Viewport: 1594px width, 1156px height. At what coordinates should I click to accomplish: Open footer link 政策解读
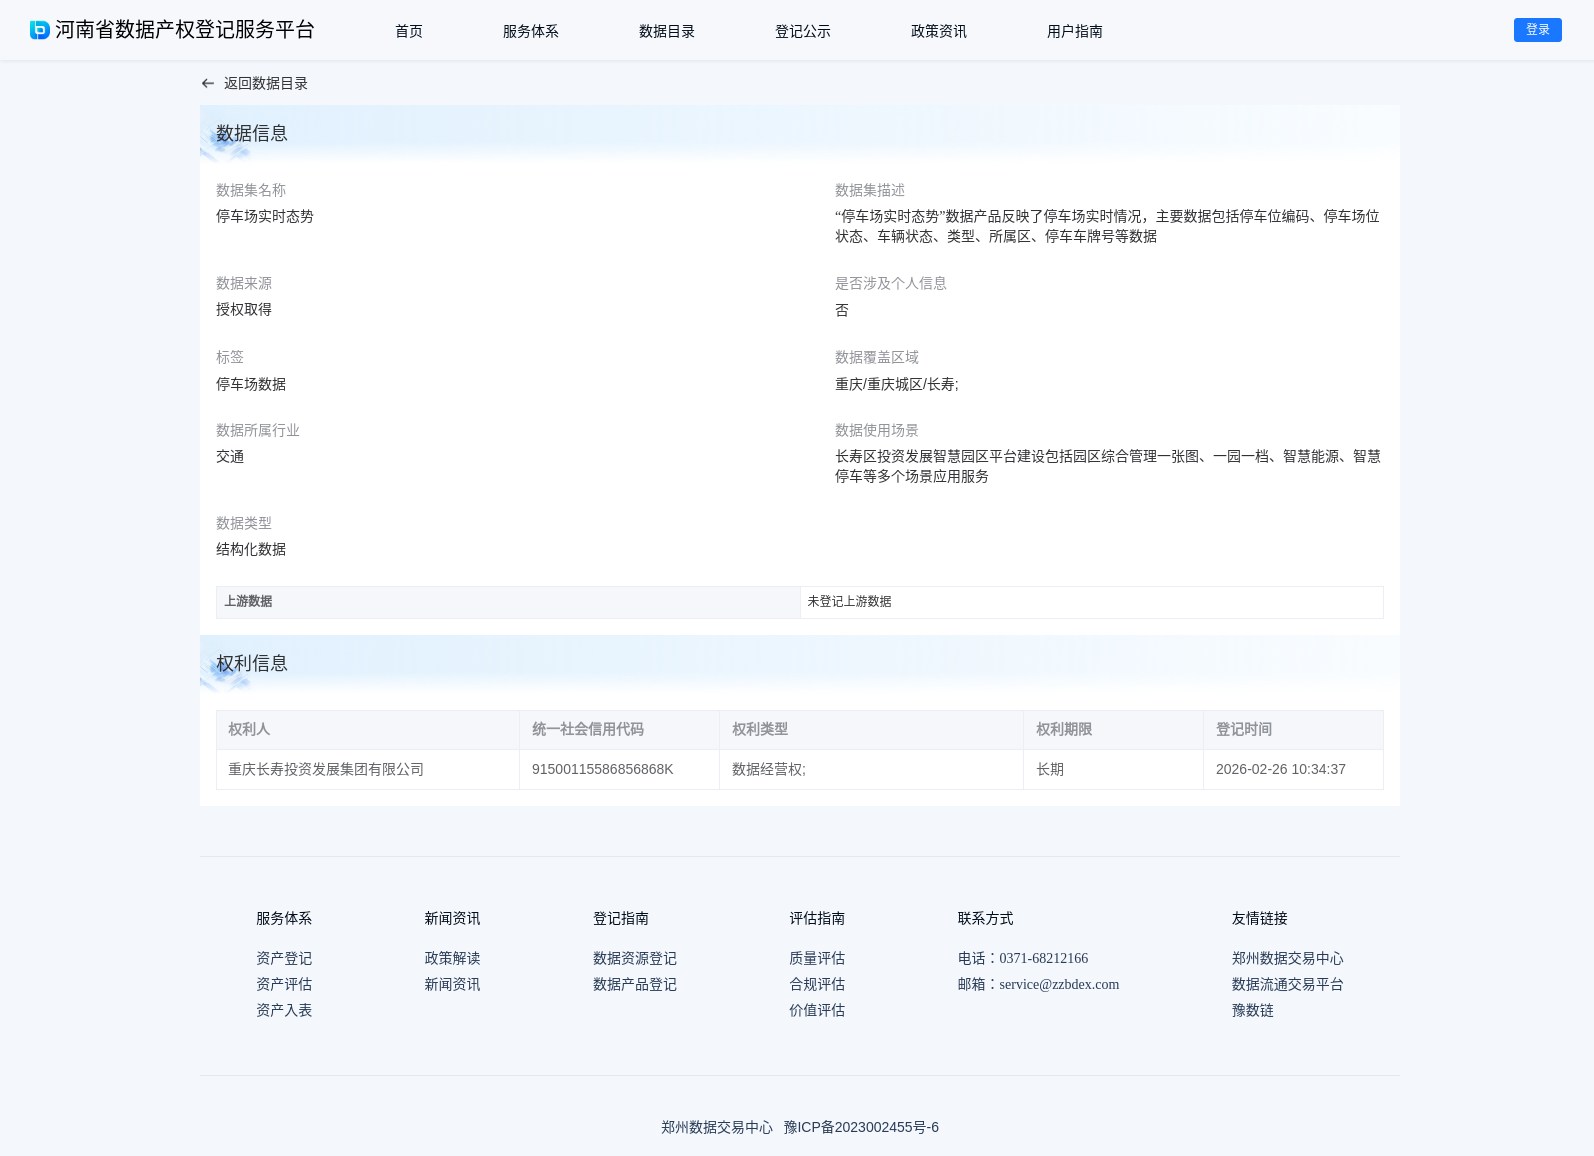point(452,958)
